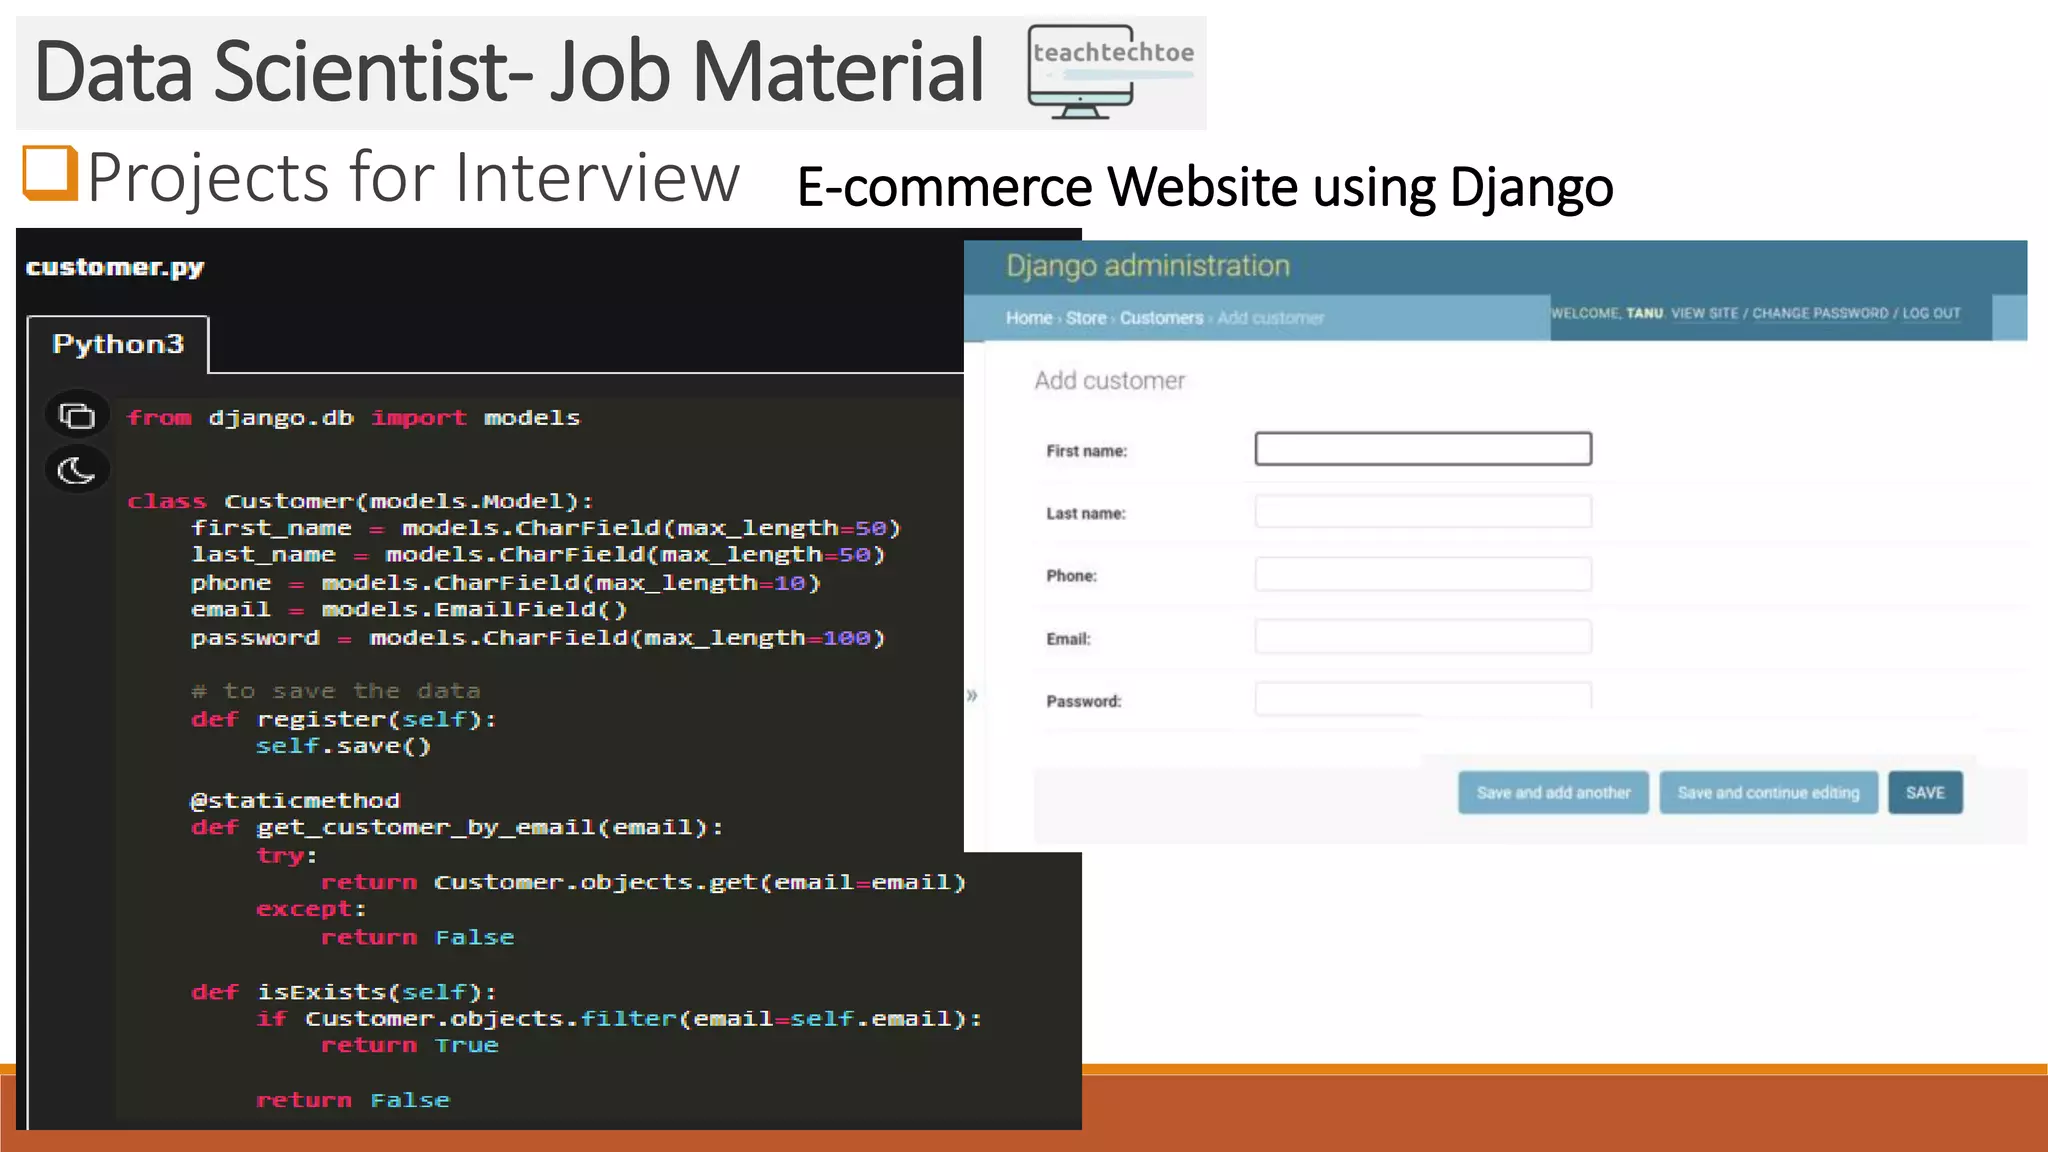Toggle dark mode moon icon

click(x=77, y=470)
